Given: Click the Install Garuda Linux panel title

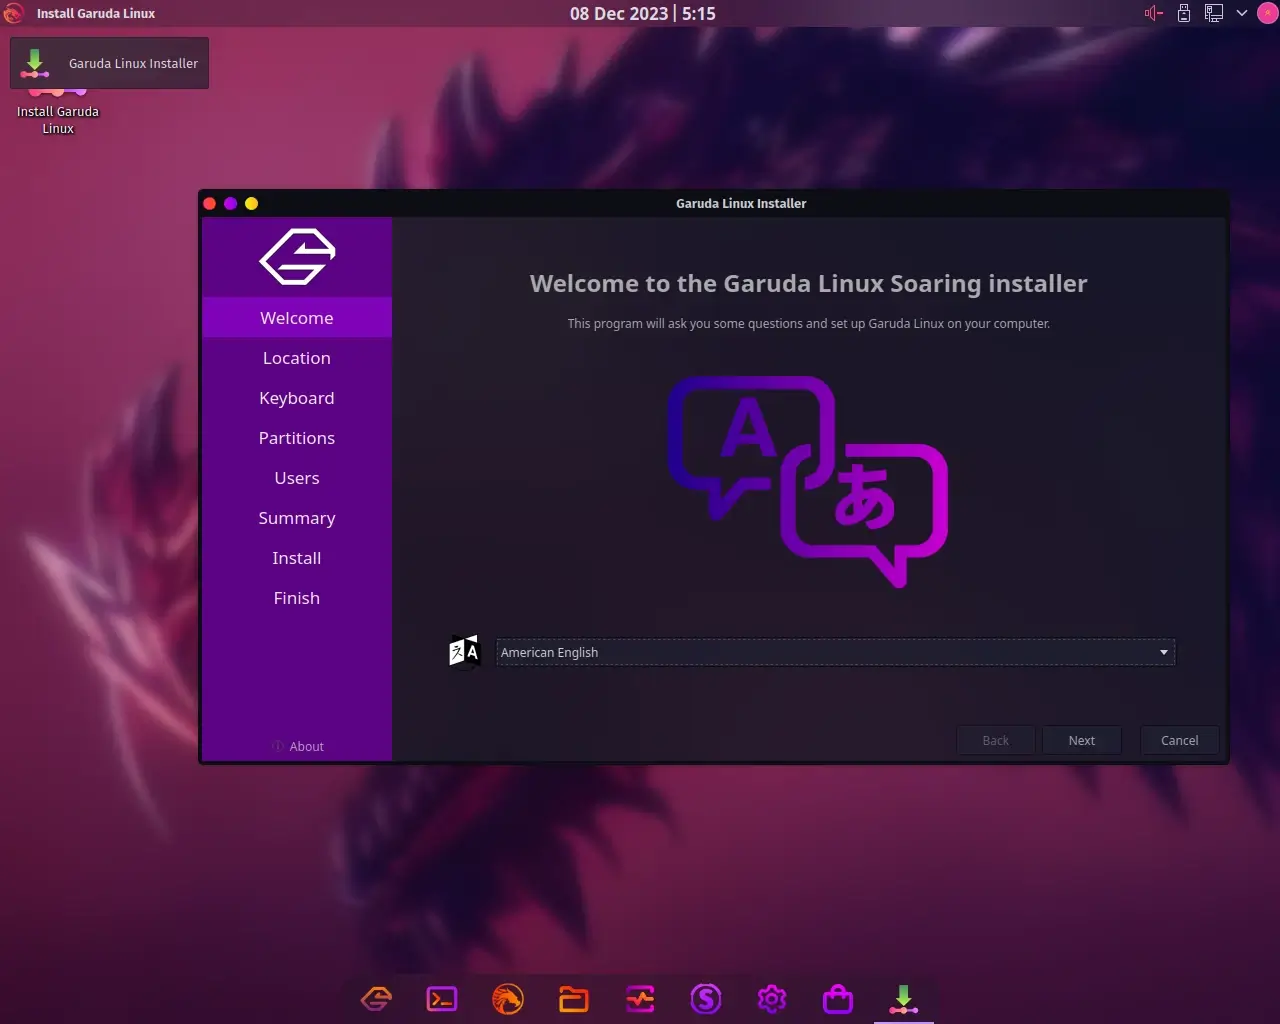Looking at the screenshot, I should [x=96, y=13].
